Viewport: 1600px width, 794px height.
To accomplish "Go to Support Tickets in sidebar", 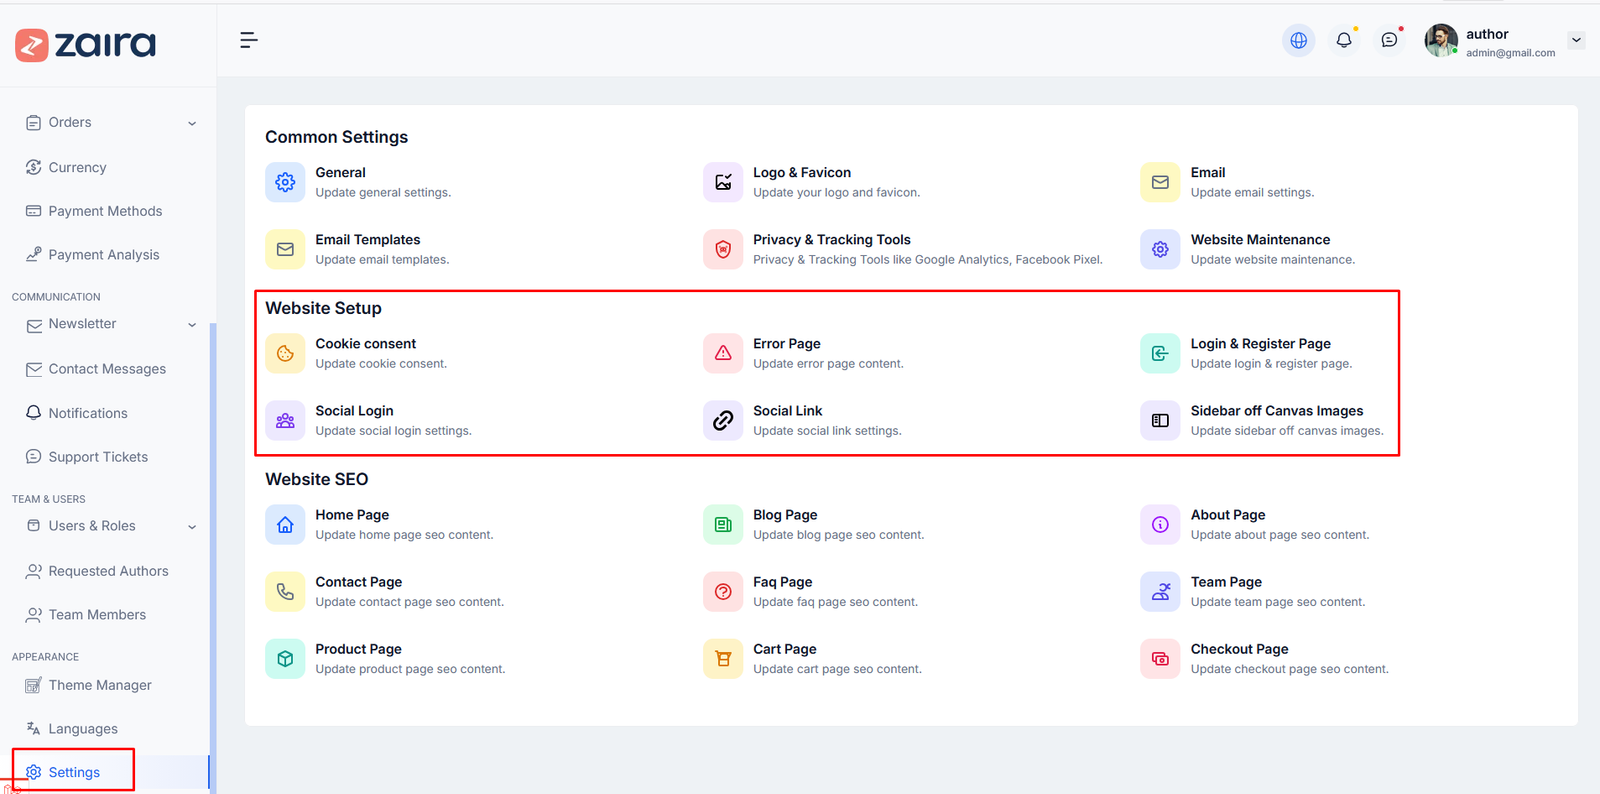I will tap(98, 457).
